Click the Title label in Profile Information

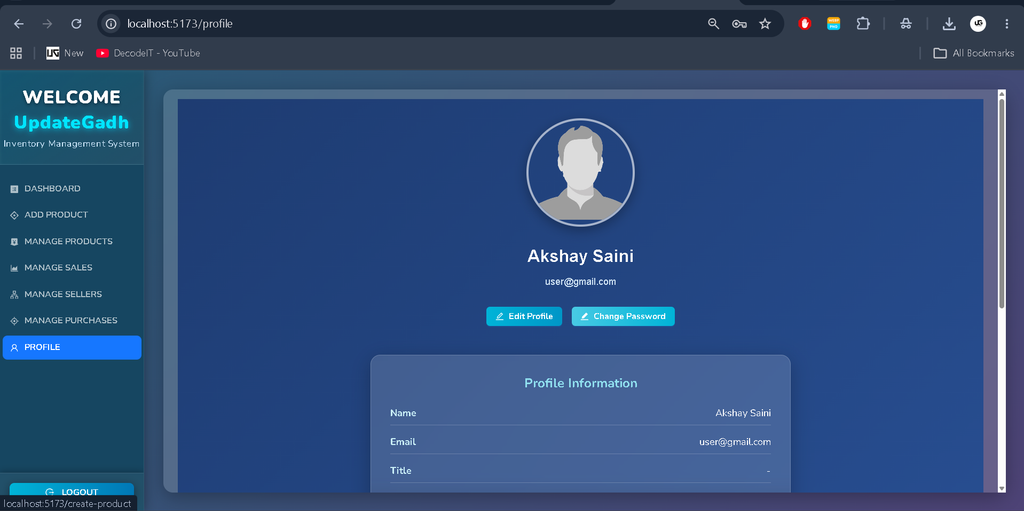pos(401,470)
